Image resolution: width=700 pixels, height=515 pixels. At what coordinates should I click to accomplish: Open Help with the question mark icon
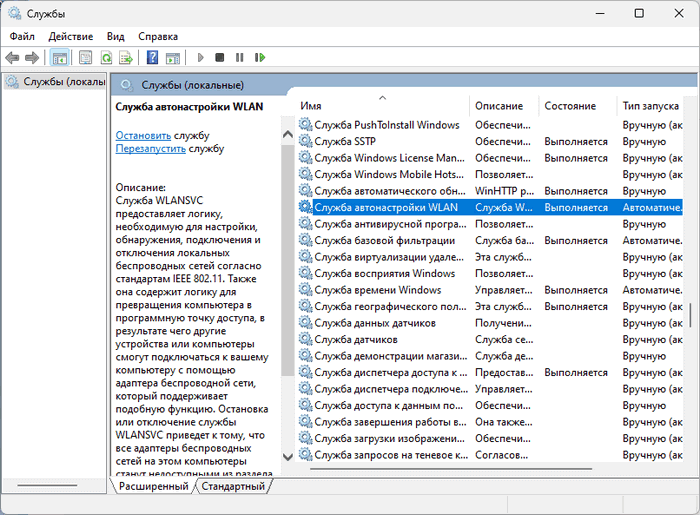[x=153, y=58]
